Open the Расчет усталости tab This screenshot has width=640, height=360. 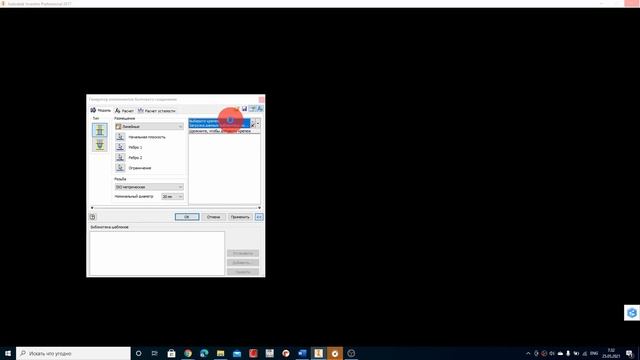[x=157, y=111]
